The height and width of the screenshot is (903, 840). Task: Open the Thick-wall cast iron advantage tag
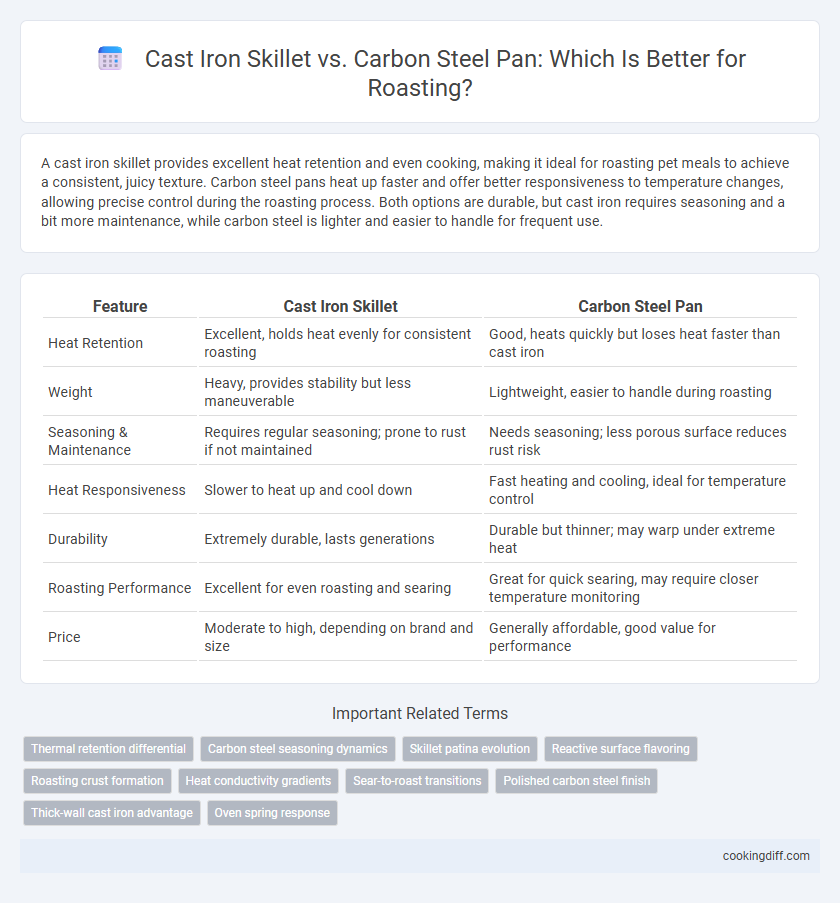(x=112, y=813)
